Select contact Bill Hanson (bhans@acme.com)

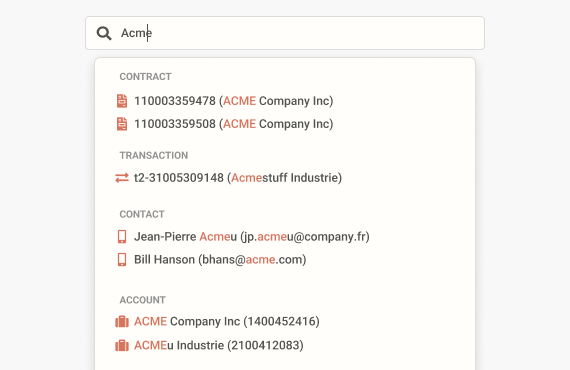click(x=220, y=260)
